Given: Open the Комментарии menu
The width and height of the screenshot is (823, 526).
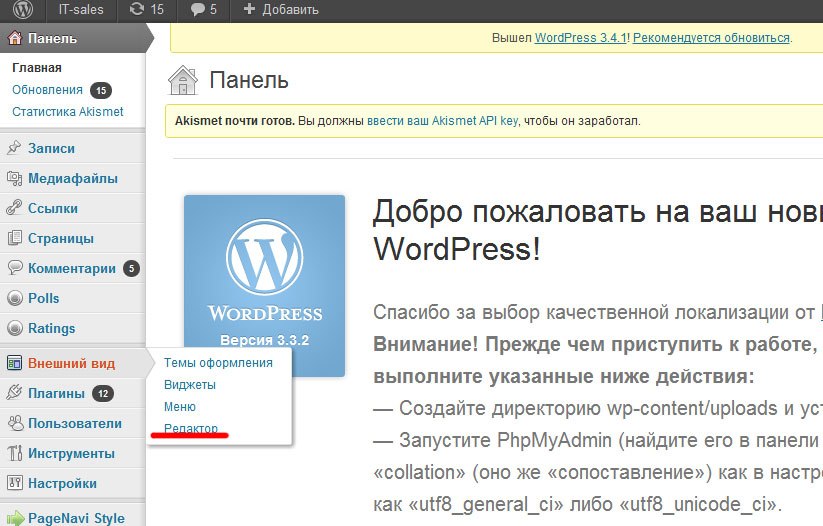Looking at the screenshot, I should (x=72, y=268).
